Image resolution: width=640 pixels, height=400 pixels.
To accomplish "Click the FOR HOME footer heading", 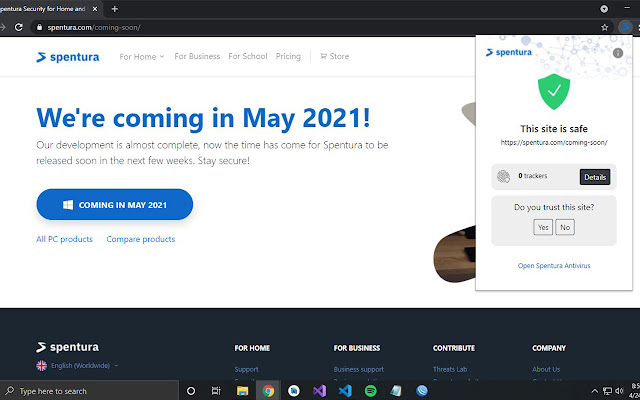I will point(252,348).
